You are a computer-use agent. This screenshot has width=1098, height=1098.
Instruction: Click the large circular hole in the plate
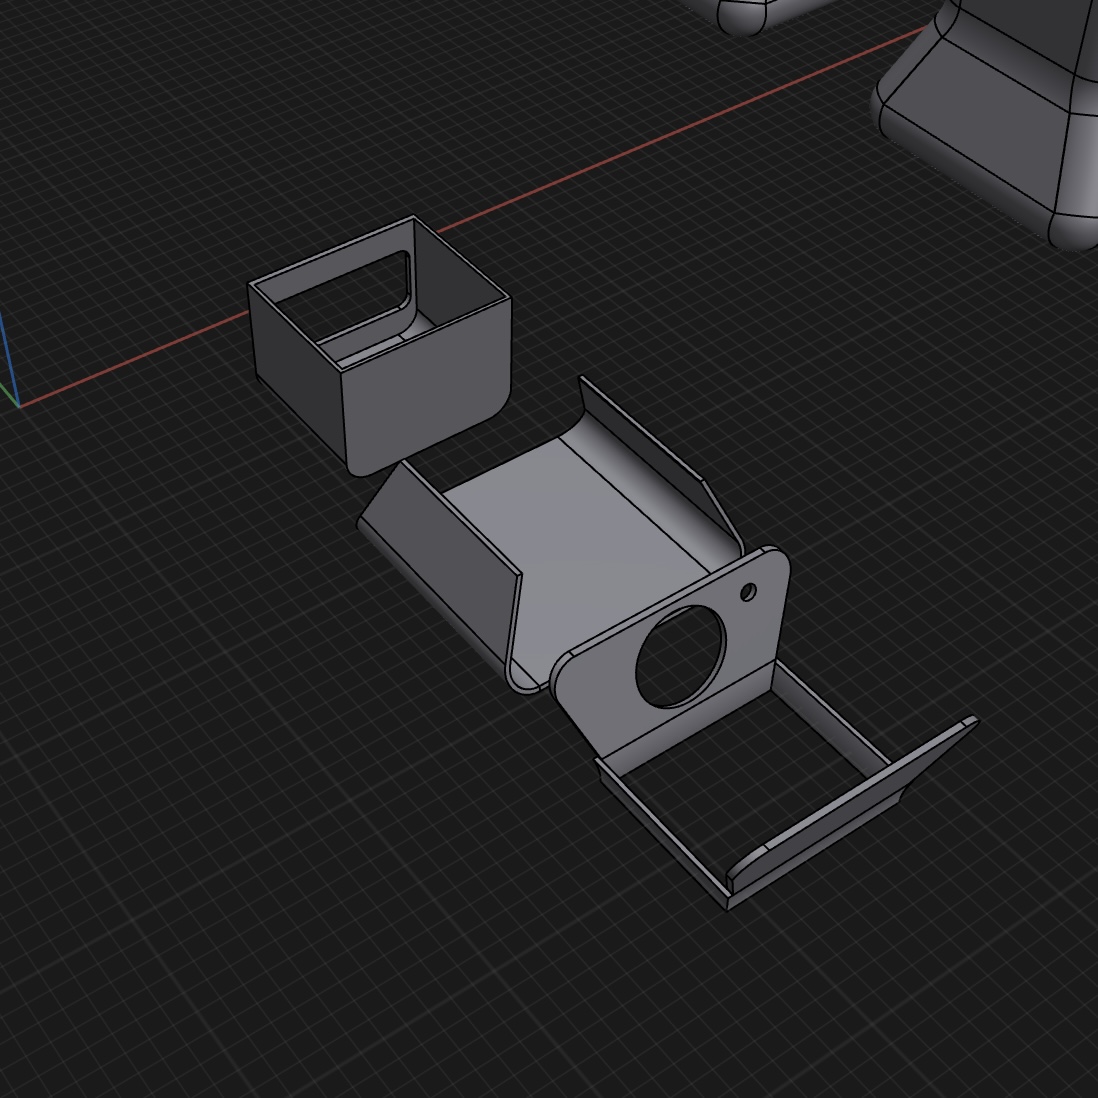click(x=679, y=655)
